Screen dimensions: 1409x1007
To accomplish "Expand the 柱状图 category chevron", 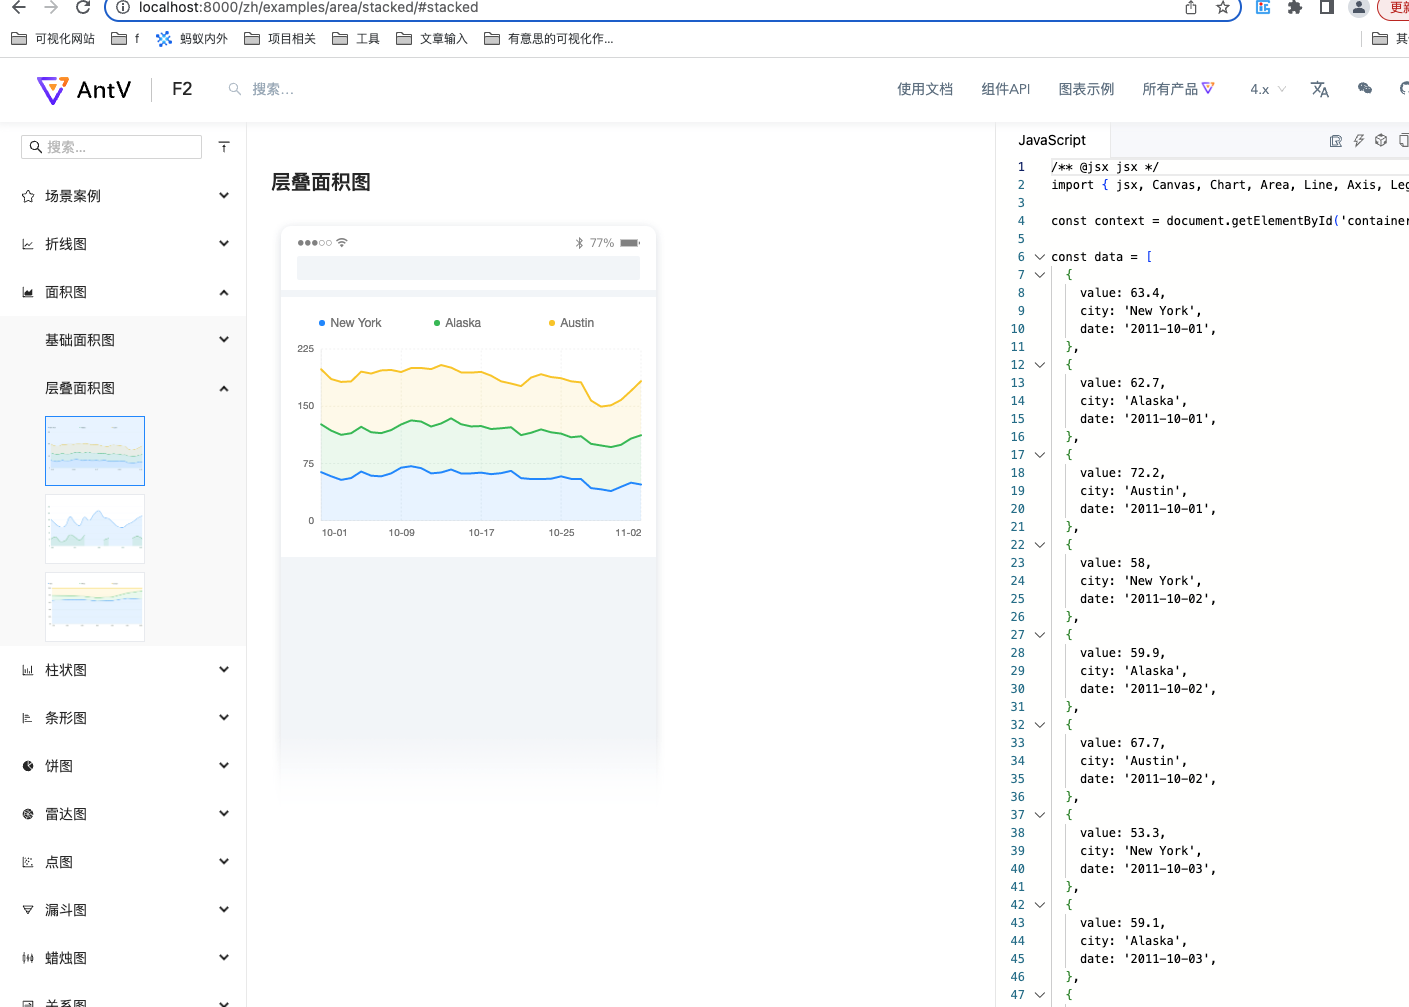I will pos(224,669).
